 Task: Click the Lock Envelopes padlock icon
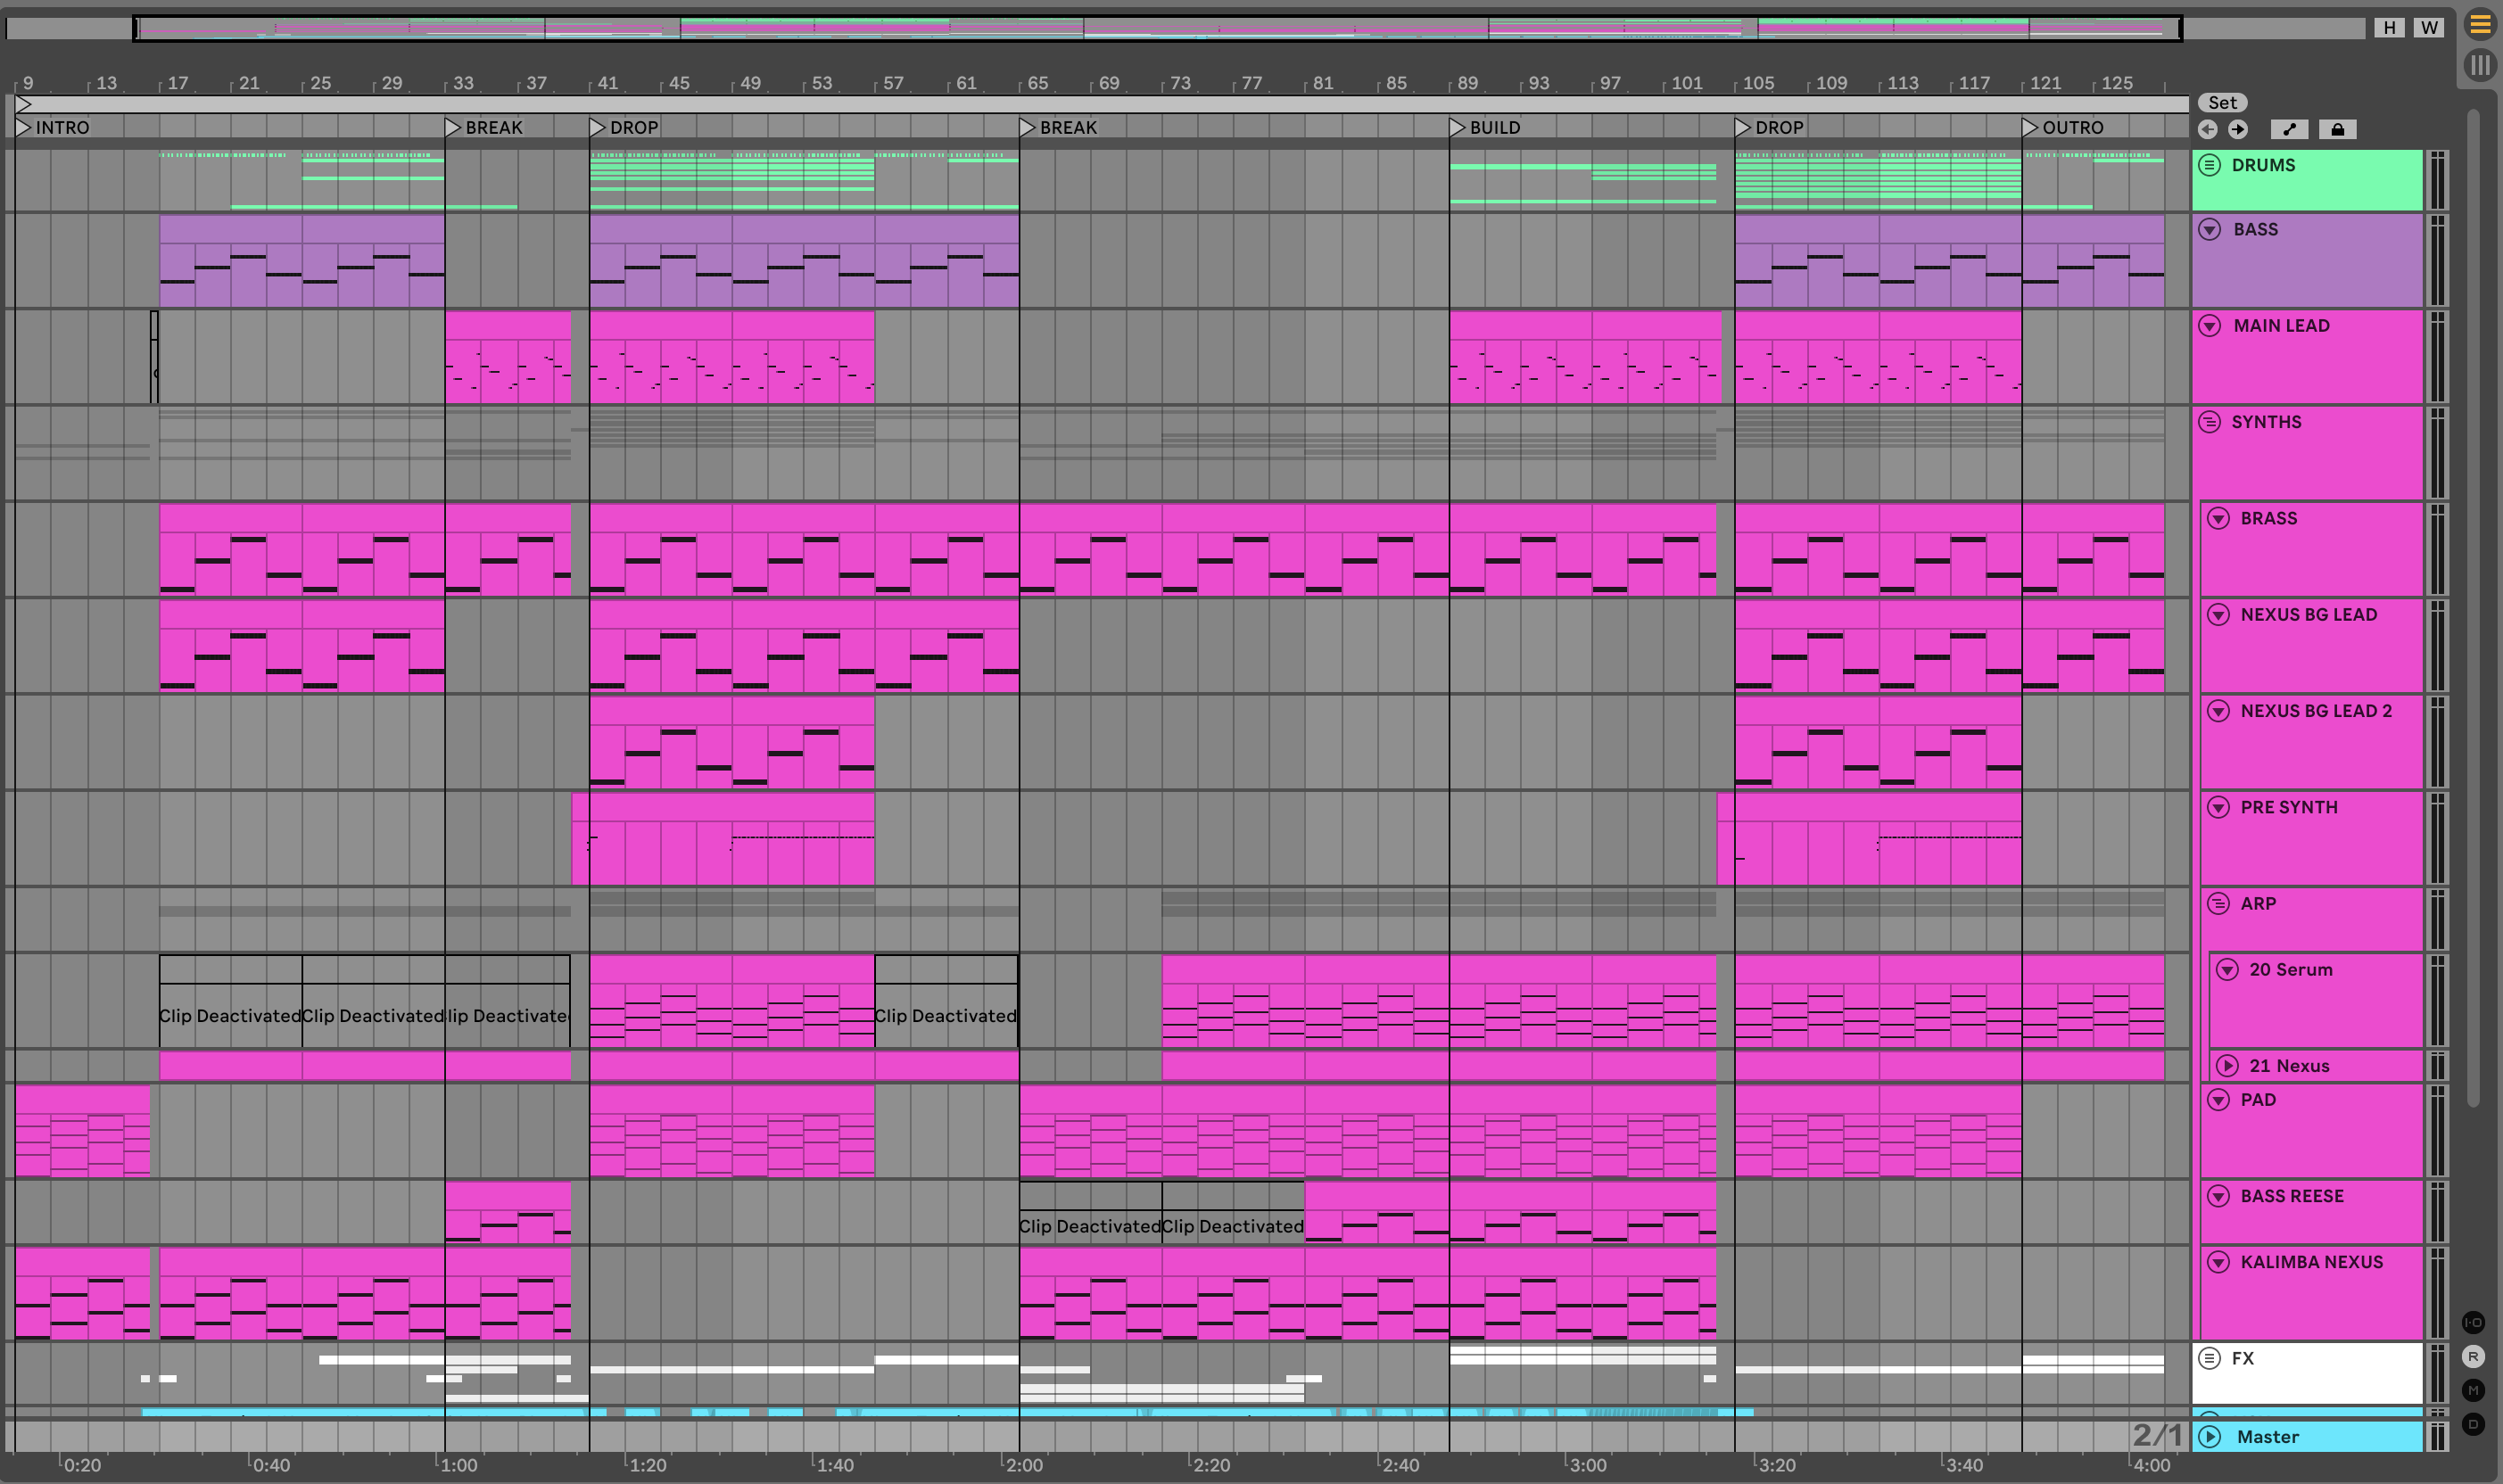pos(2337,130)
